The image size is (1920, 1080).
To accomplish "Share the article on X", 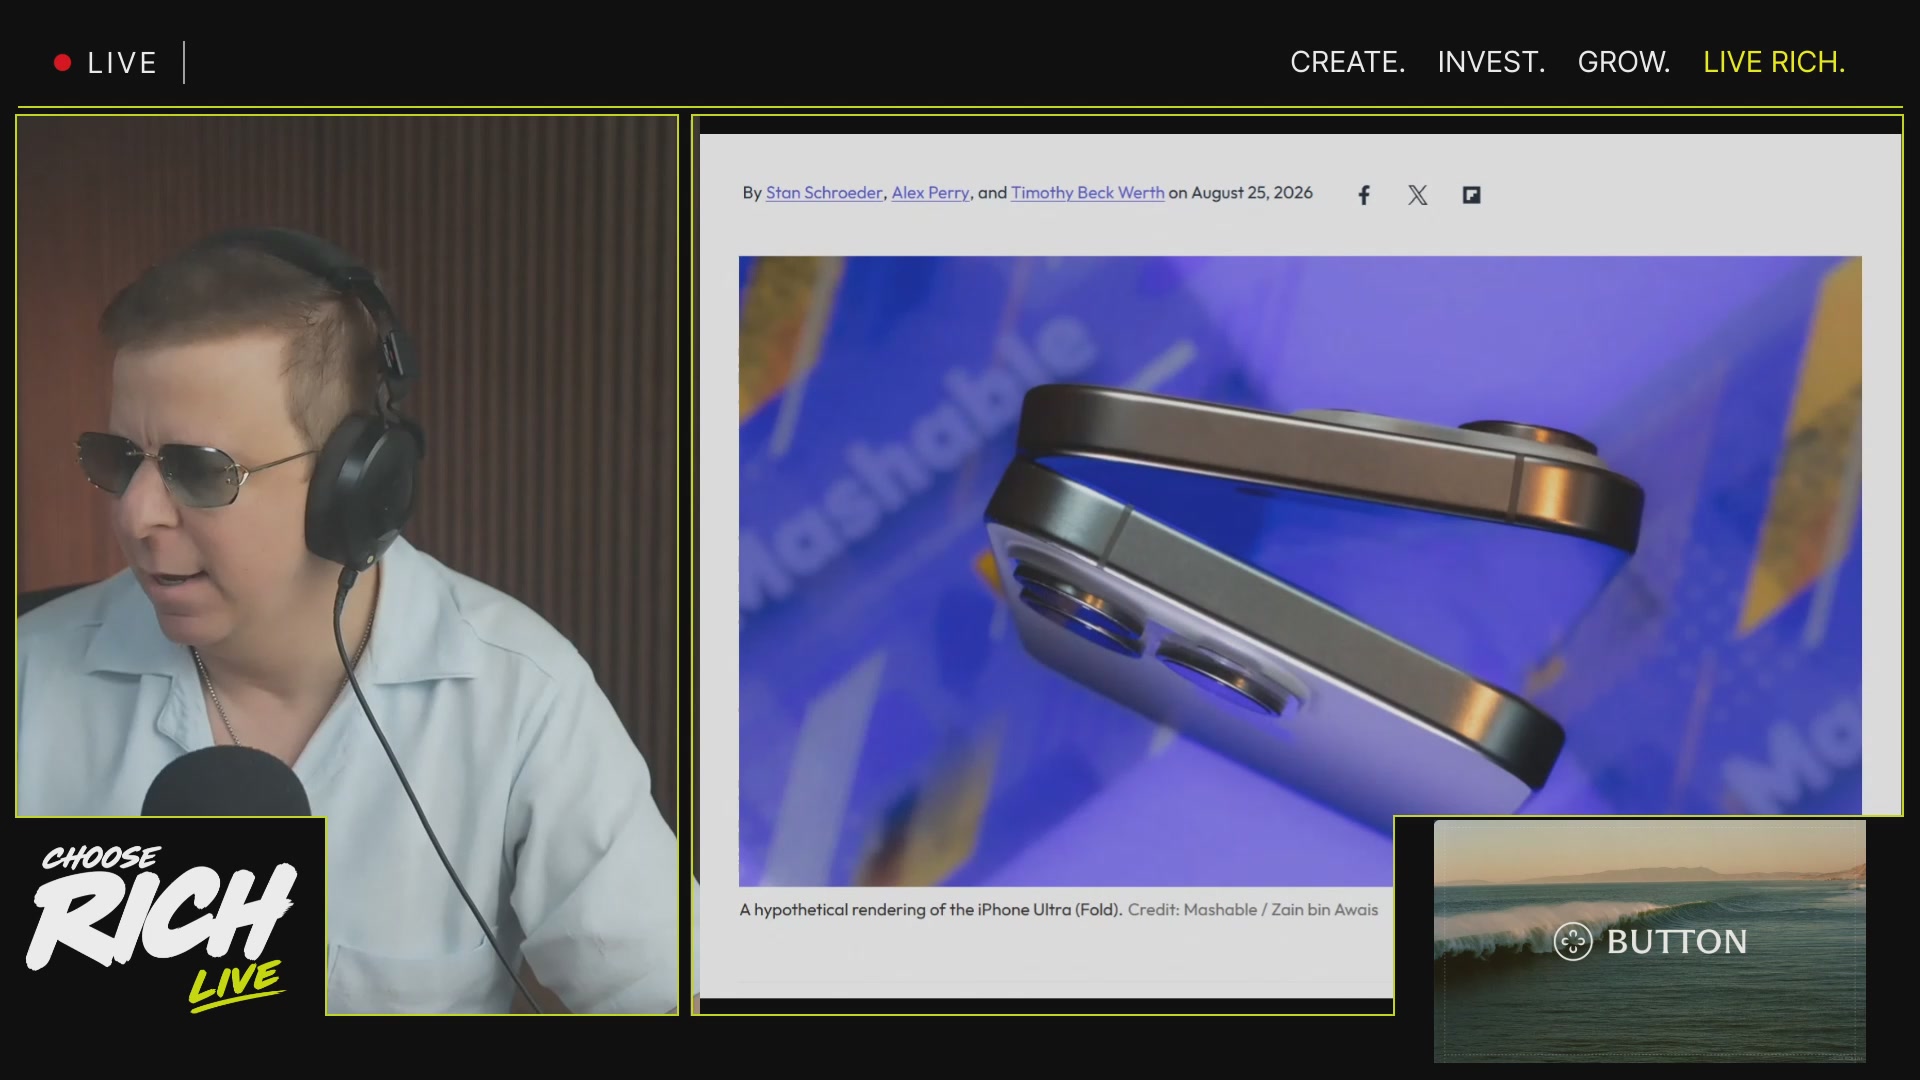I will pos(1418,195).
